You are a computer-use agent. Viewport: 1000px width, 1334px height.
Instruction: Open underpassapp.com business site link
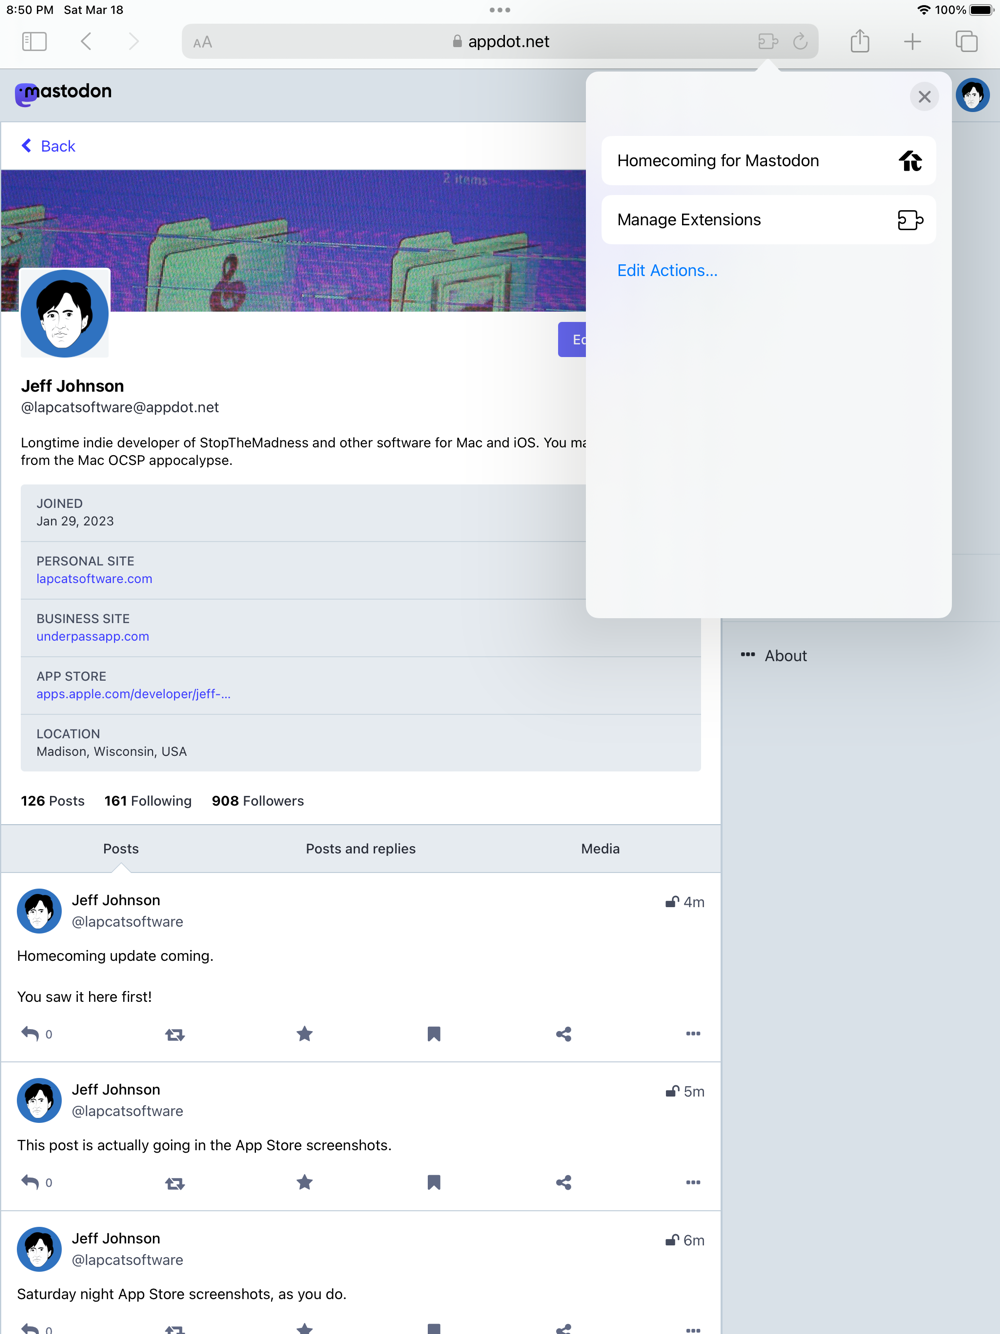(x=93, y=636)
